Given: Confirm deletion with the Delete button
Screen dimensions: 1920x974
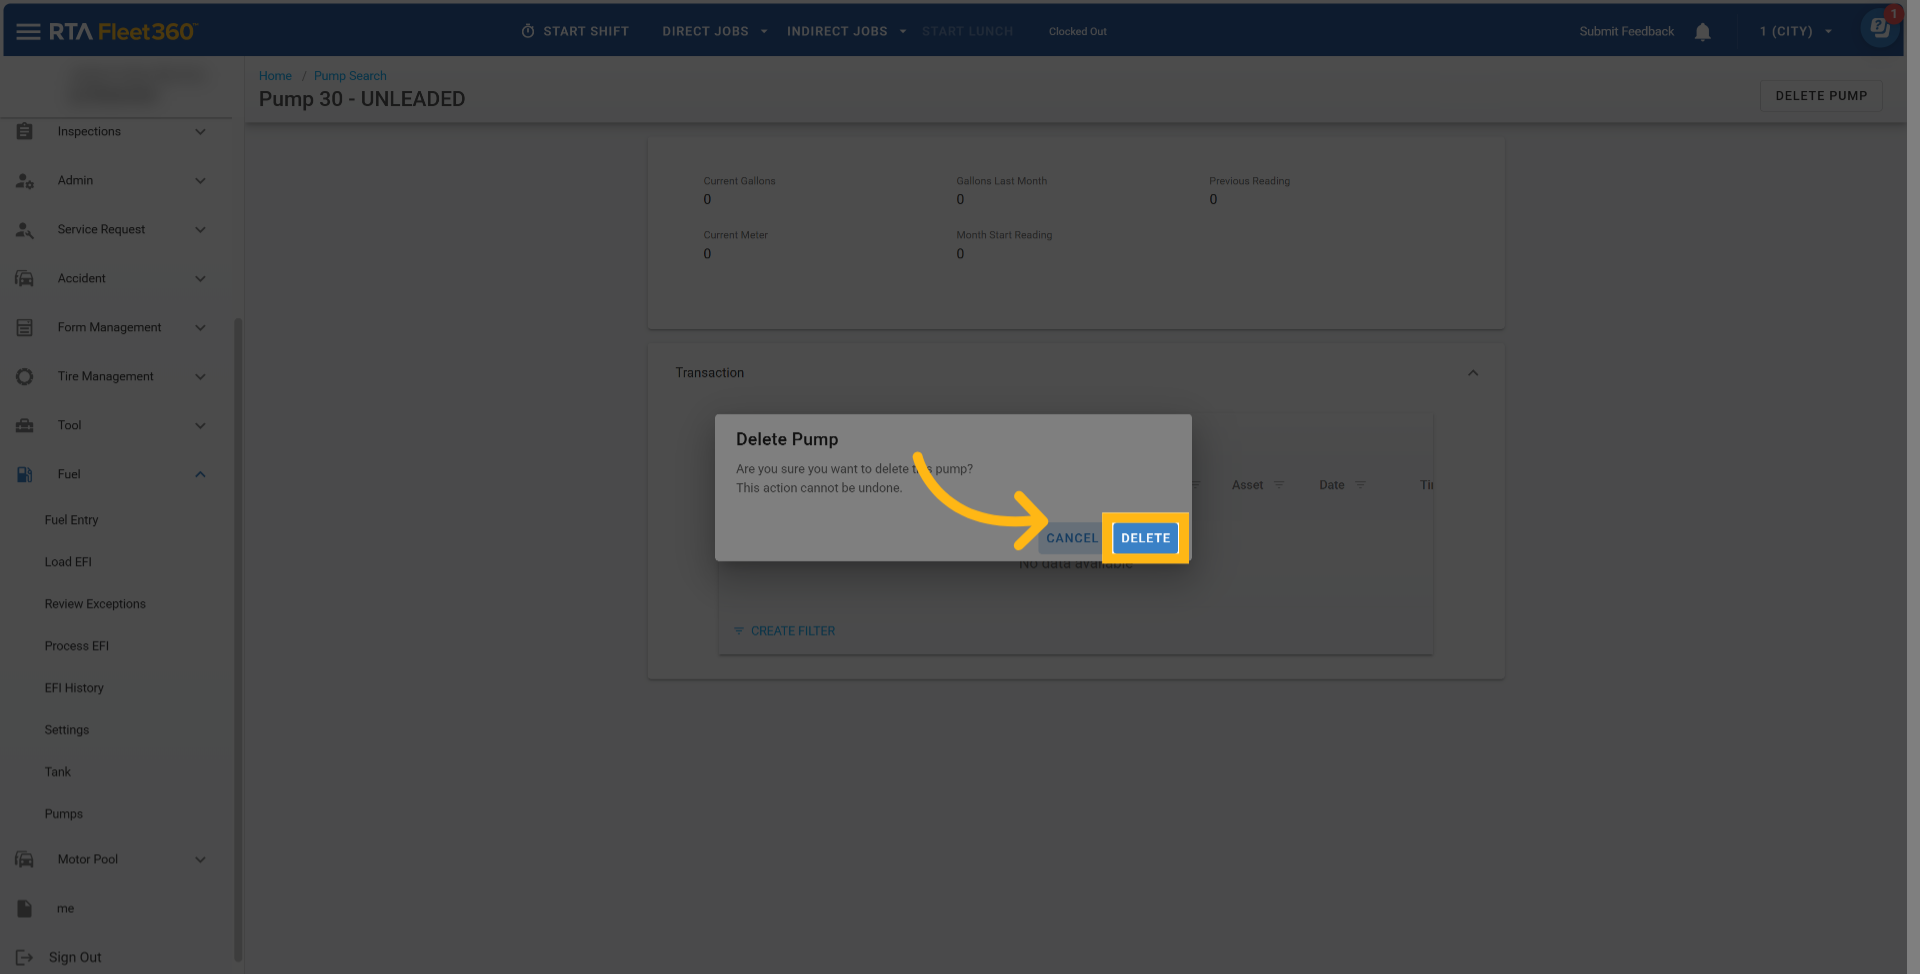Looking at the screenshot, I should [1145, 538].
